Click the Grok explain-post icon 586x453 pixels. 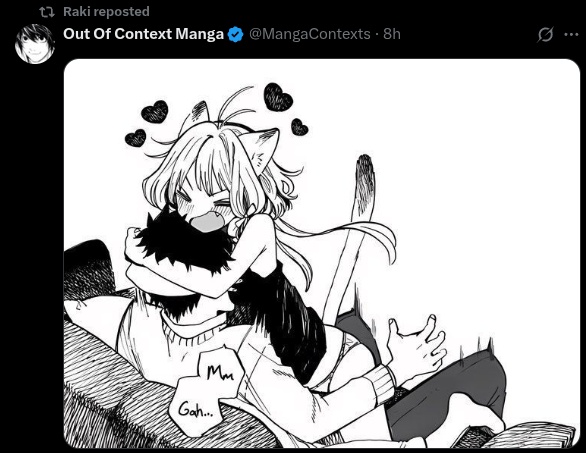545,35
